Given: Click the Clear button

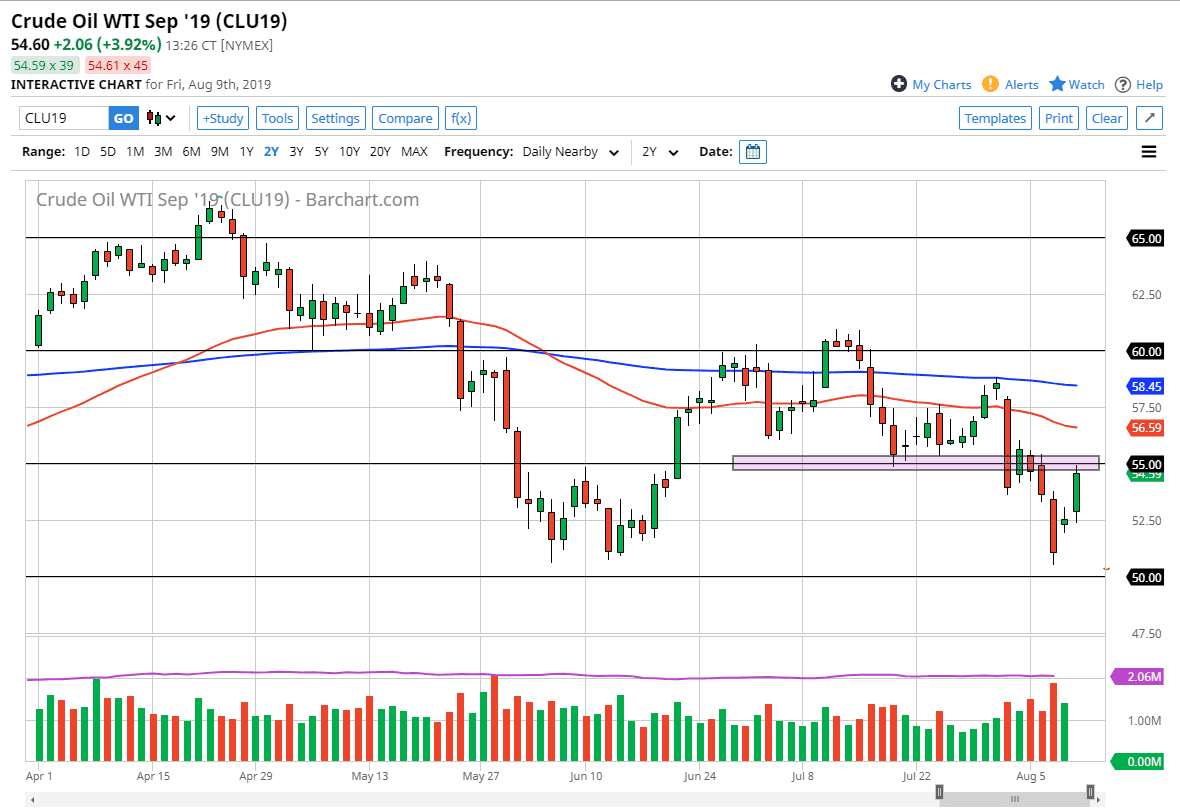Looking at the screenshot, I should point(1106,118).
